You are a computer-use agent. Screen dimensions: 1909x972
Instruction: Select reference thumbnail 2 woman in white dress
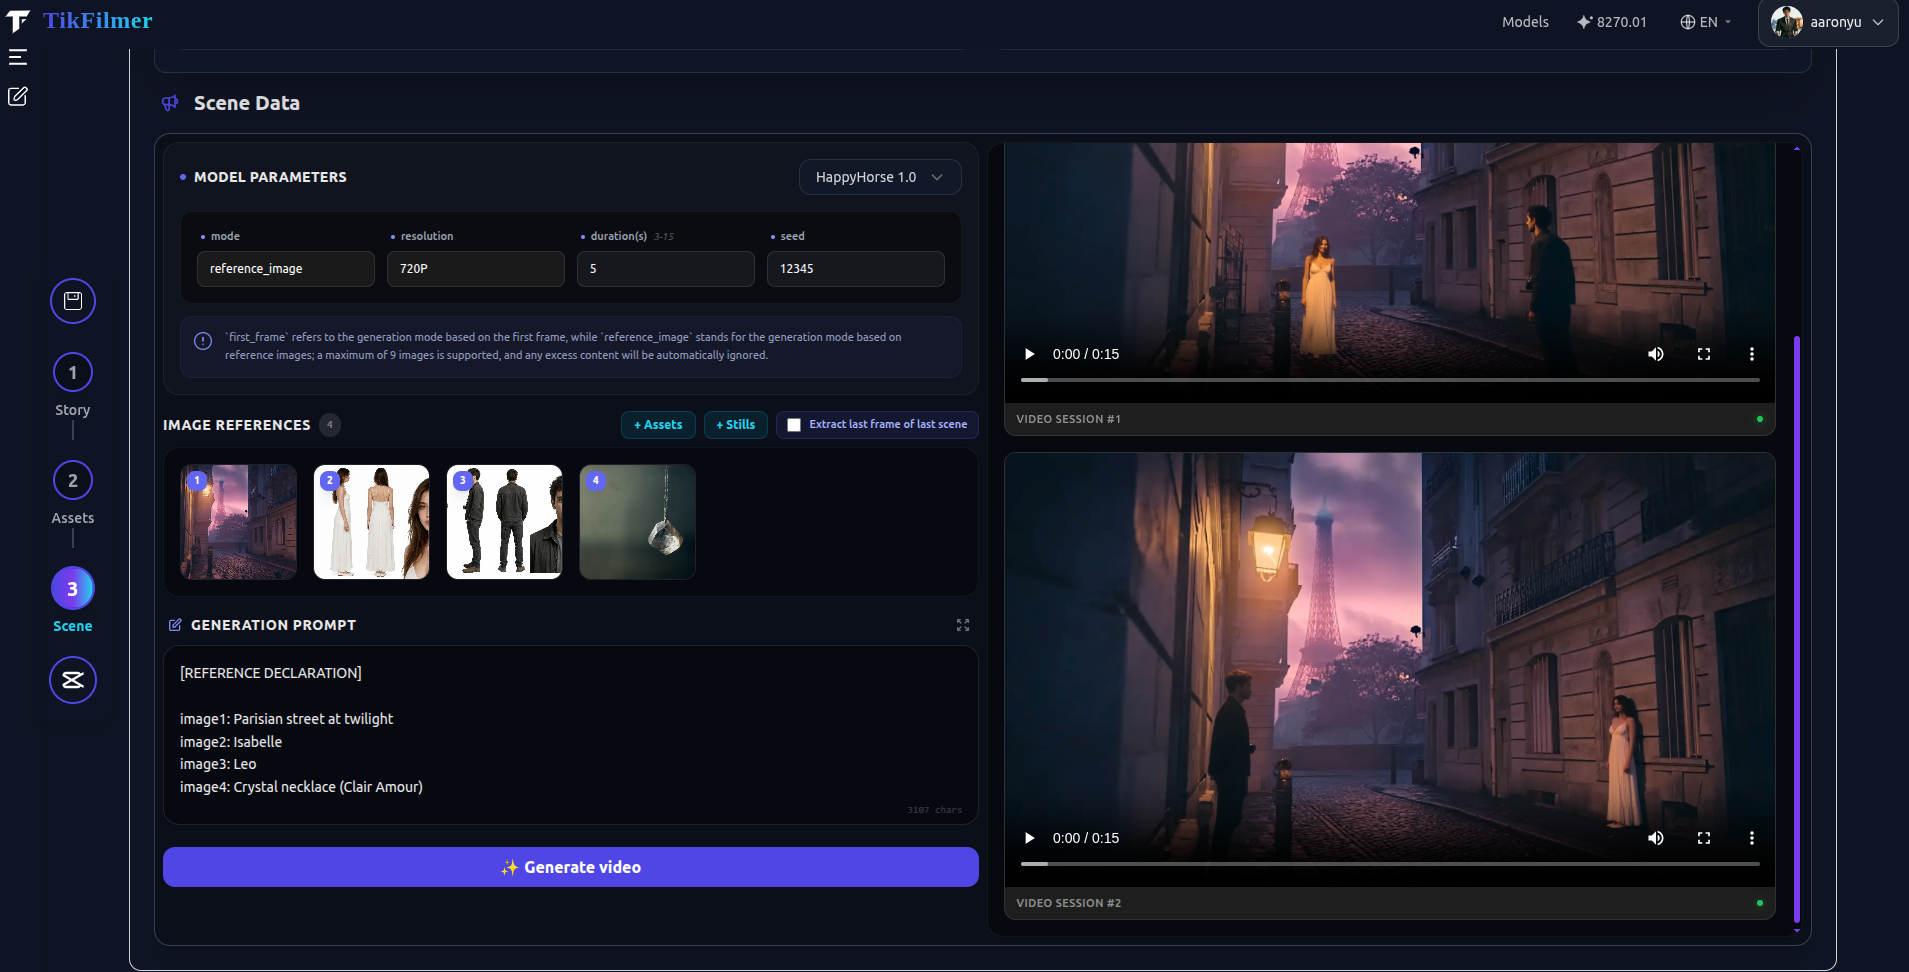(372, 522)
